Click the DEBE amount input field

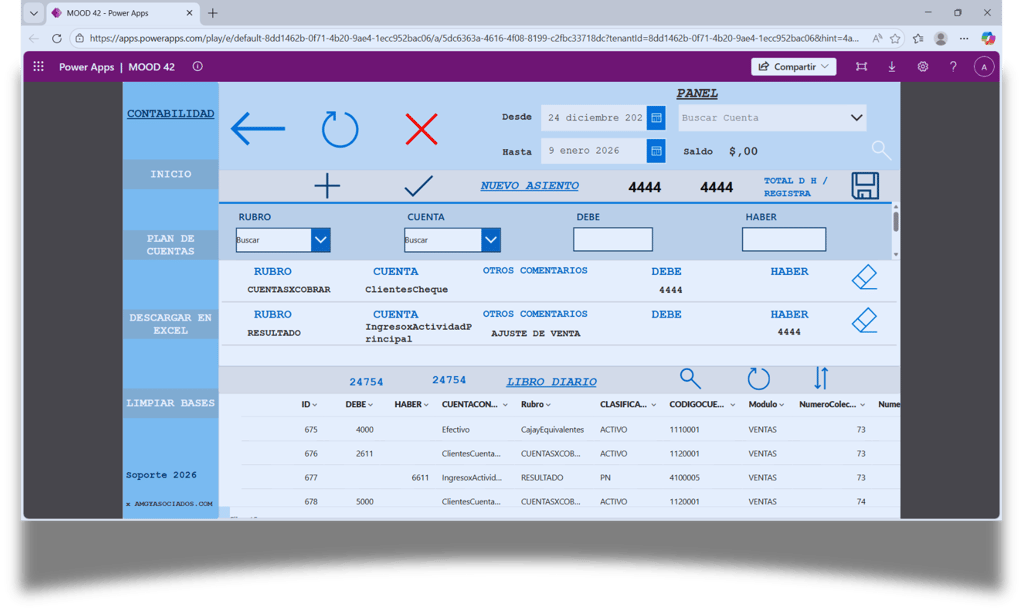tap(613, 239)
